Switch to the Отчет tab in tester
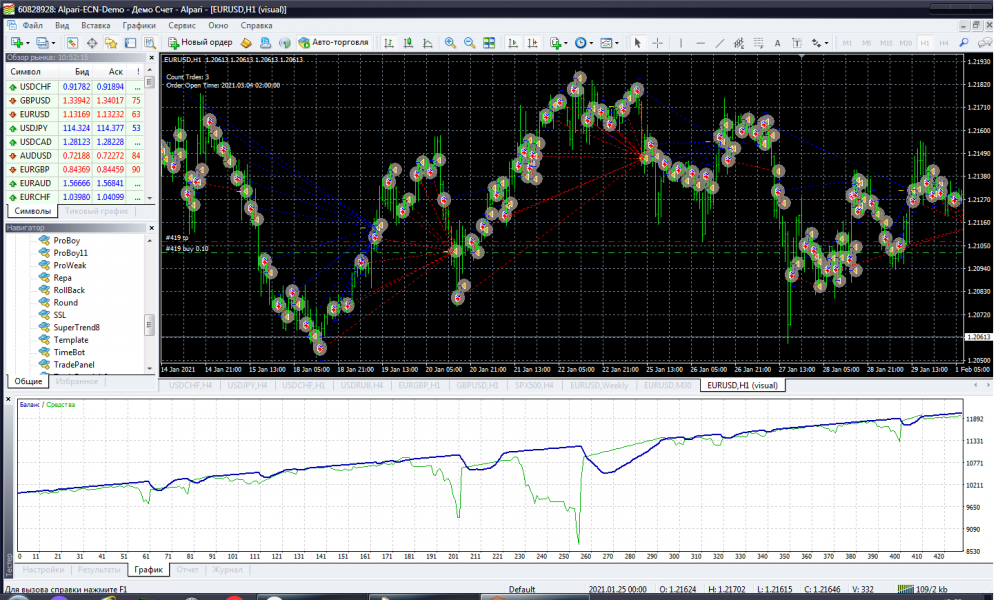This screenshot has height=600, width=1000. 187,570
